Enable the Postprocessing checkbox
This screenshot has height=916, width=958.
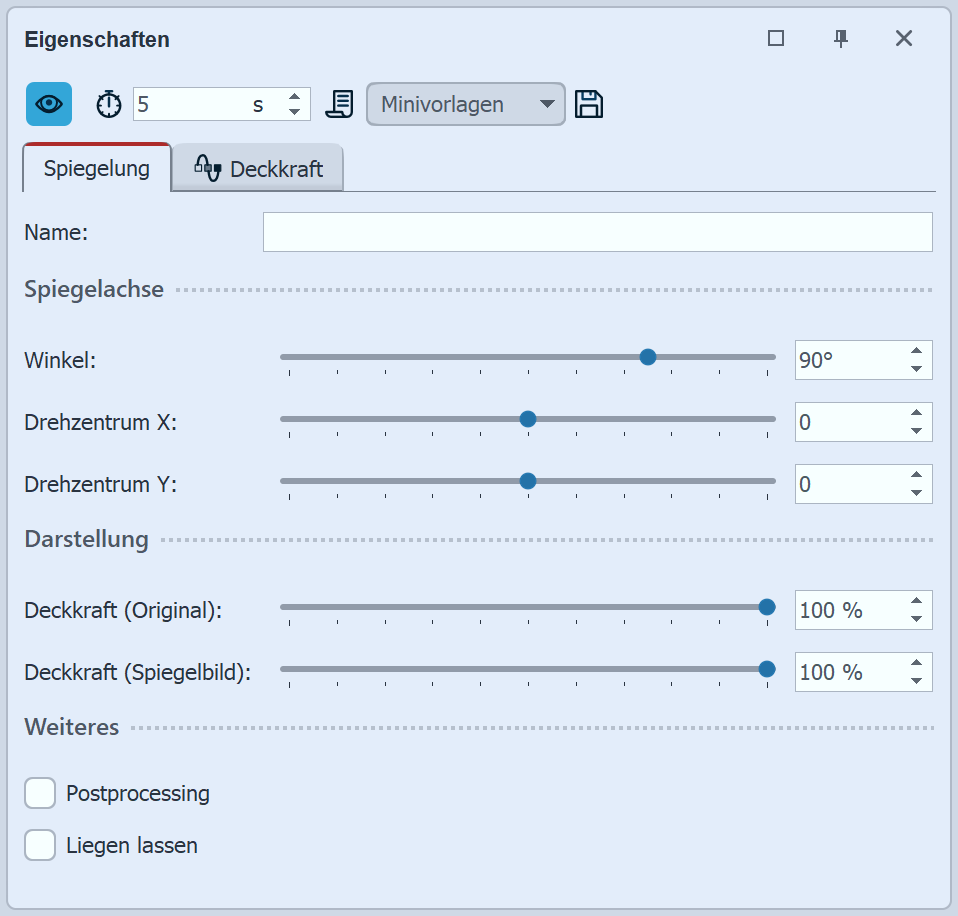(40, 794)
